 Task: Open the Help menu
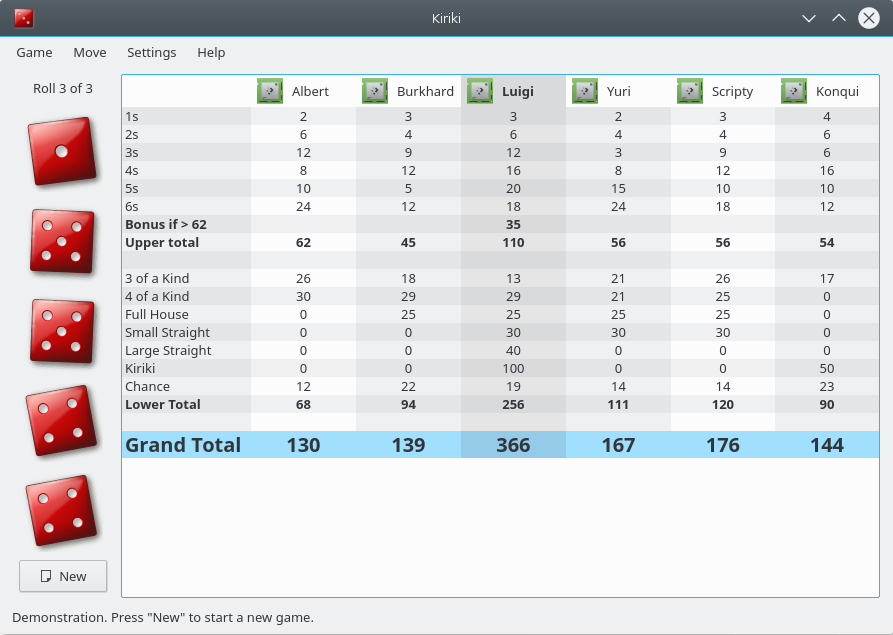(211, 52)
